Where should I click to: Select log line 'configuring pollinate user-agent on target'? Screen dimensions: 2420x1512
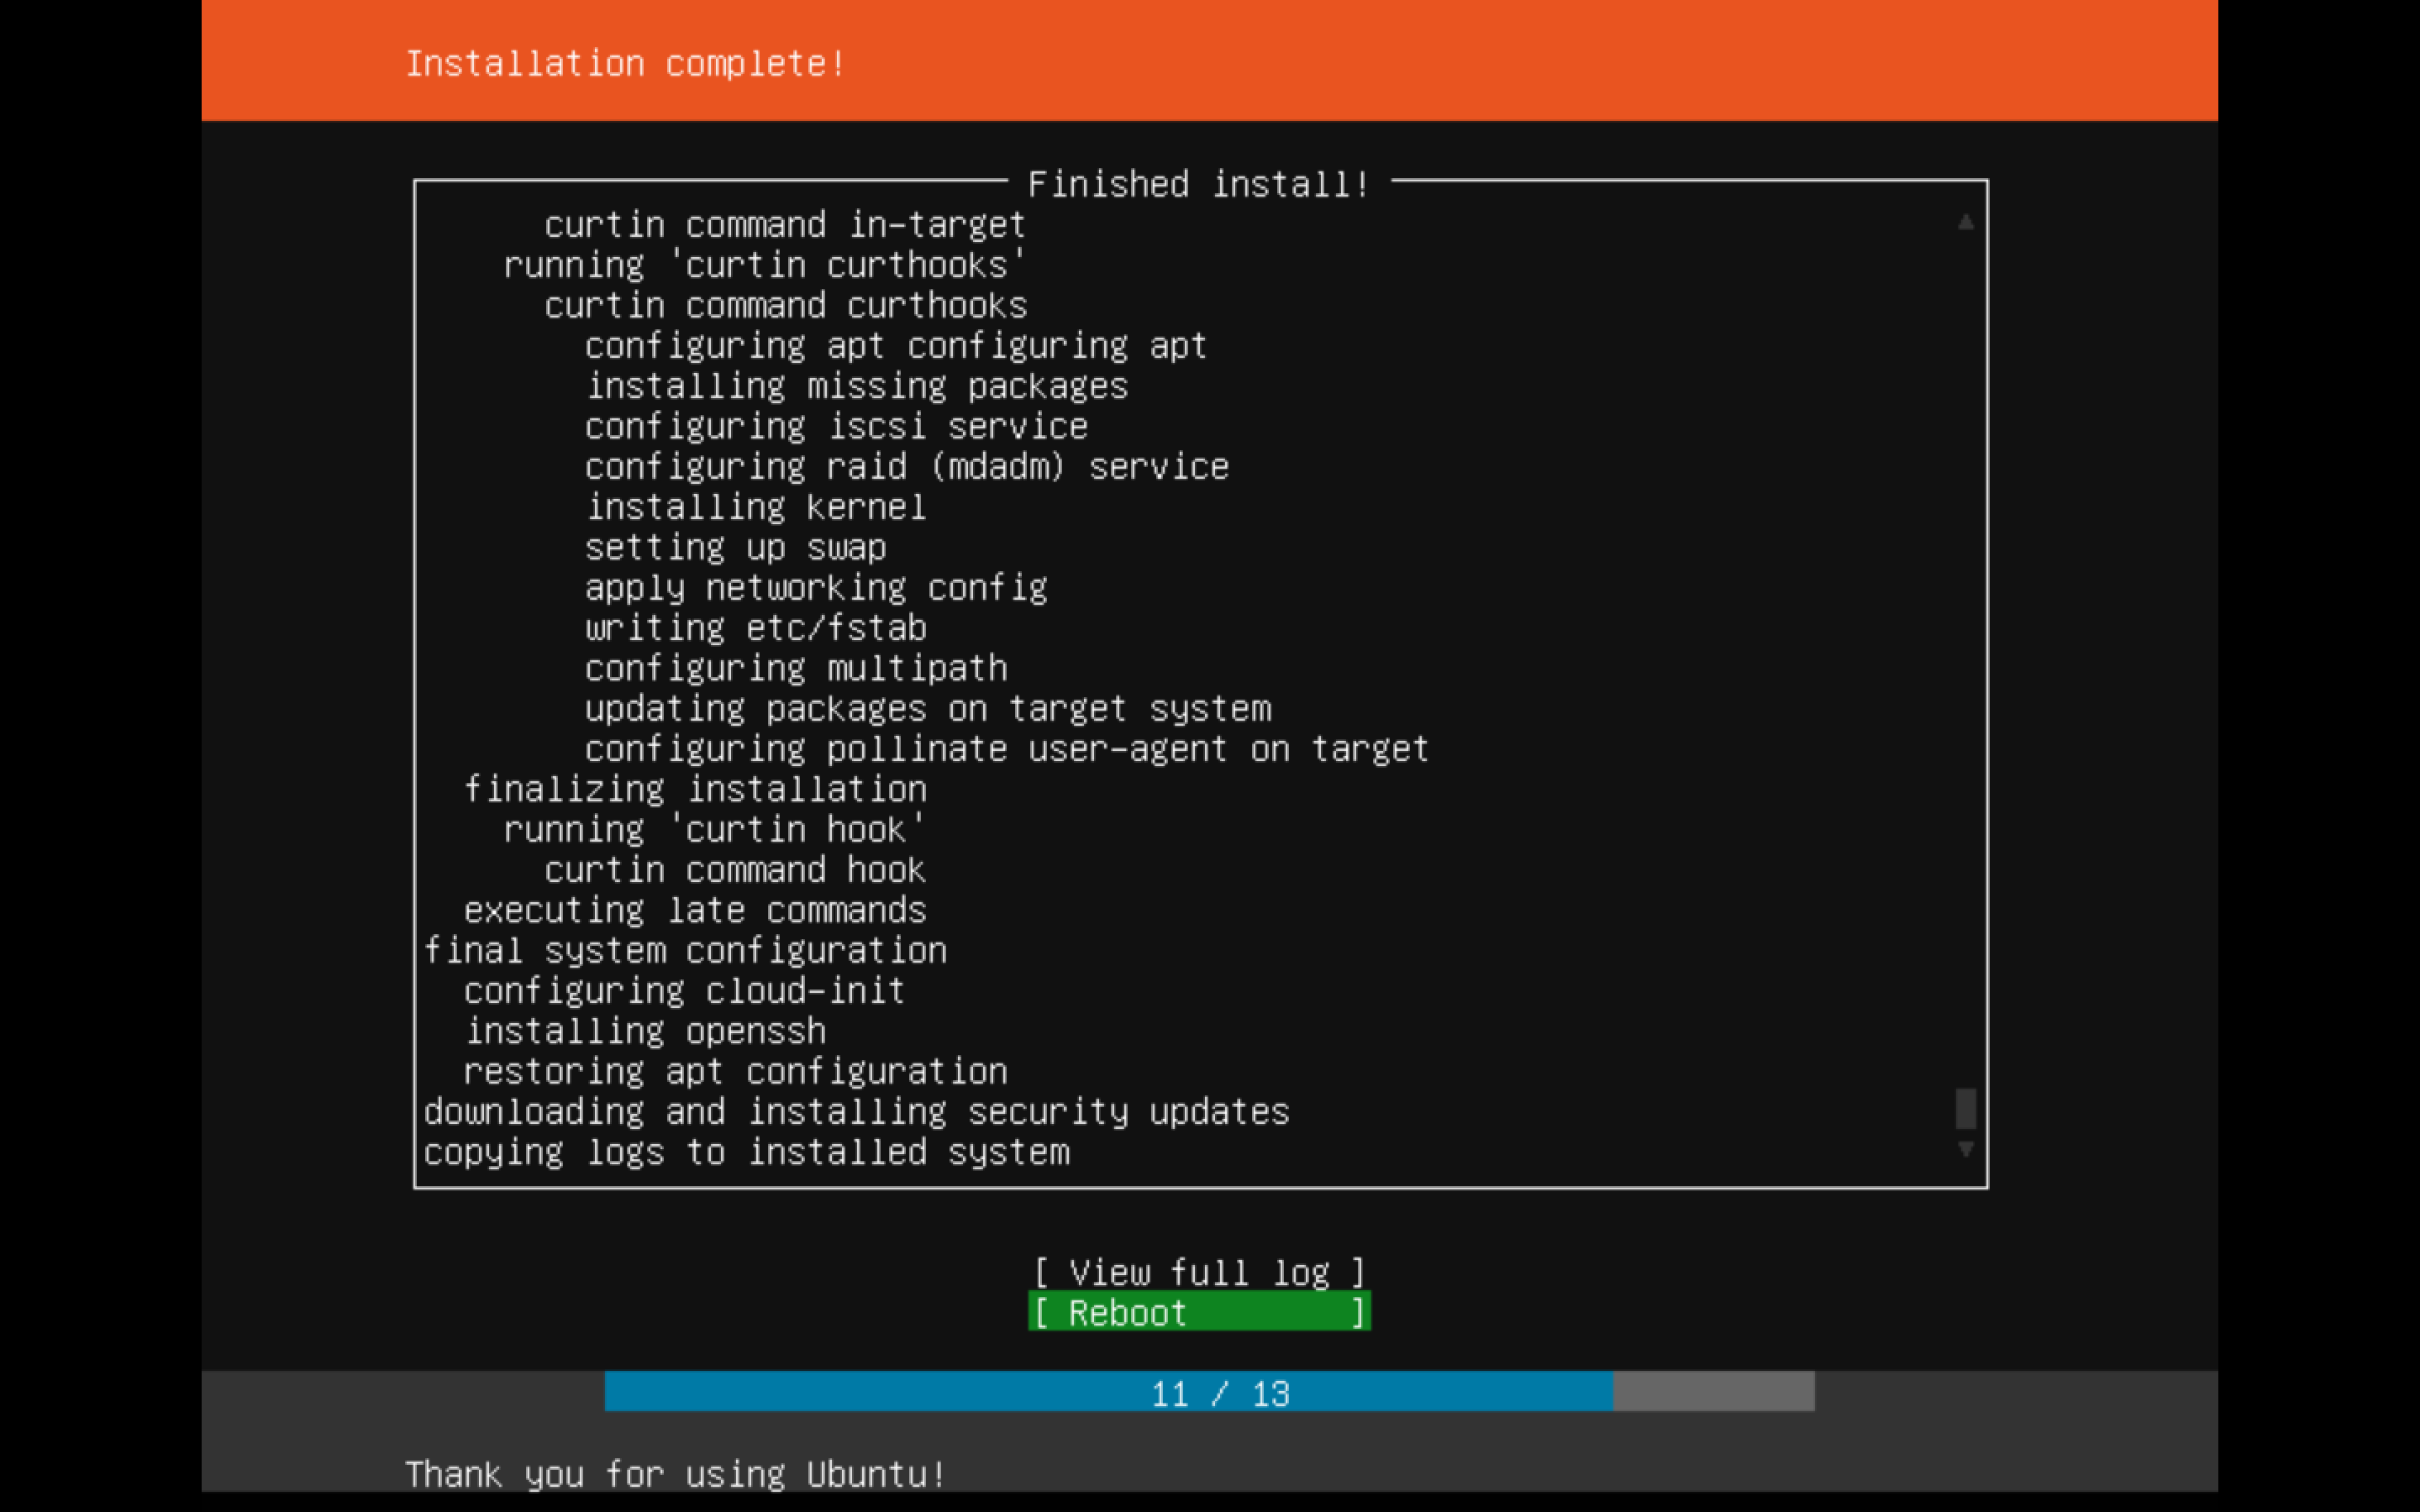[x=1006, y=749]
